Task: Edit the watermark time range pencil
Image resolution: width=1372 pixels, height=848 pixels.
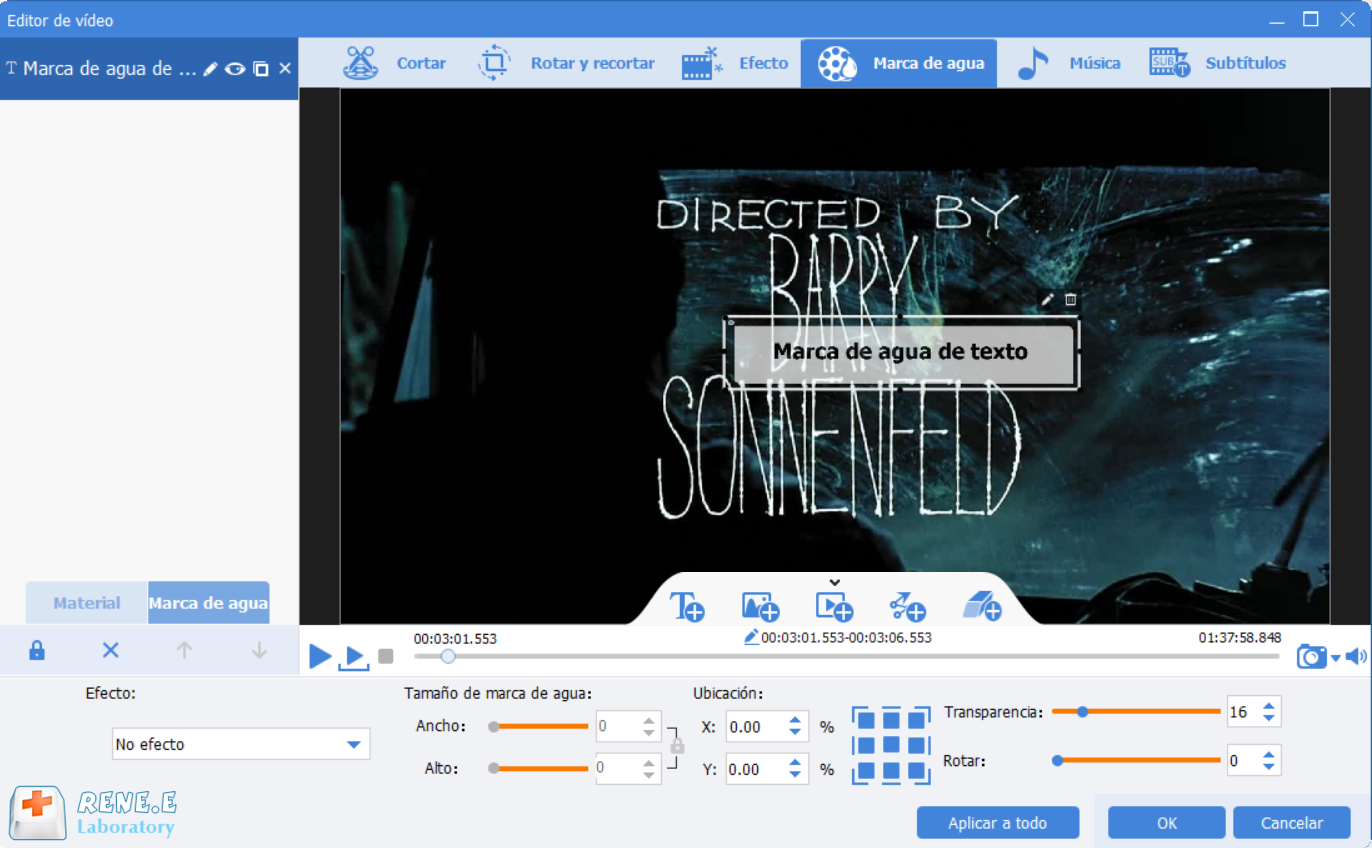Action: 752,638
